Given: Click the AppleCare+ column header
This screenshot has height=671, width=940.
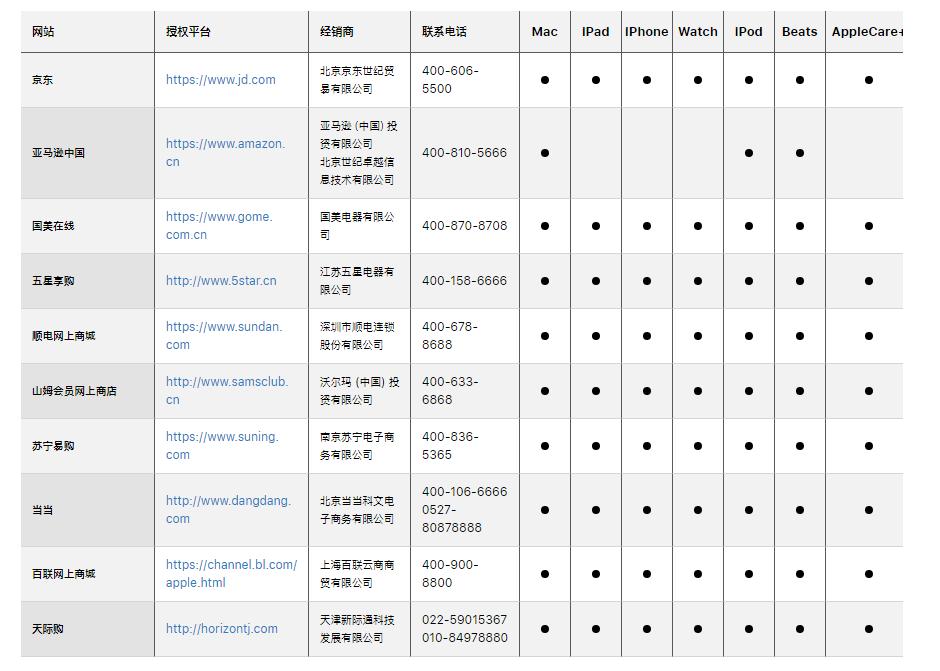Looking at the screenshot, I should [x=867, y=32].
